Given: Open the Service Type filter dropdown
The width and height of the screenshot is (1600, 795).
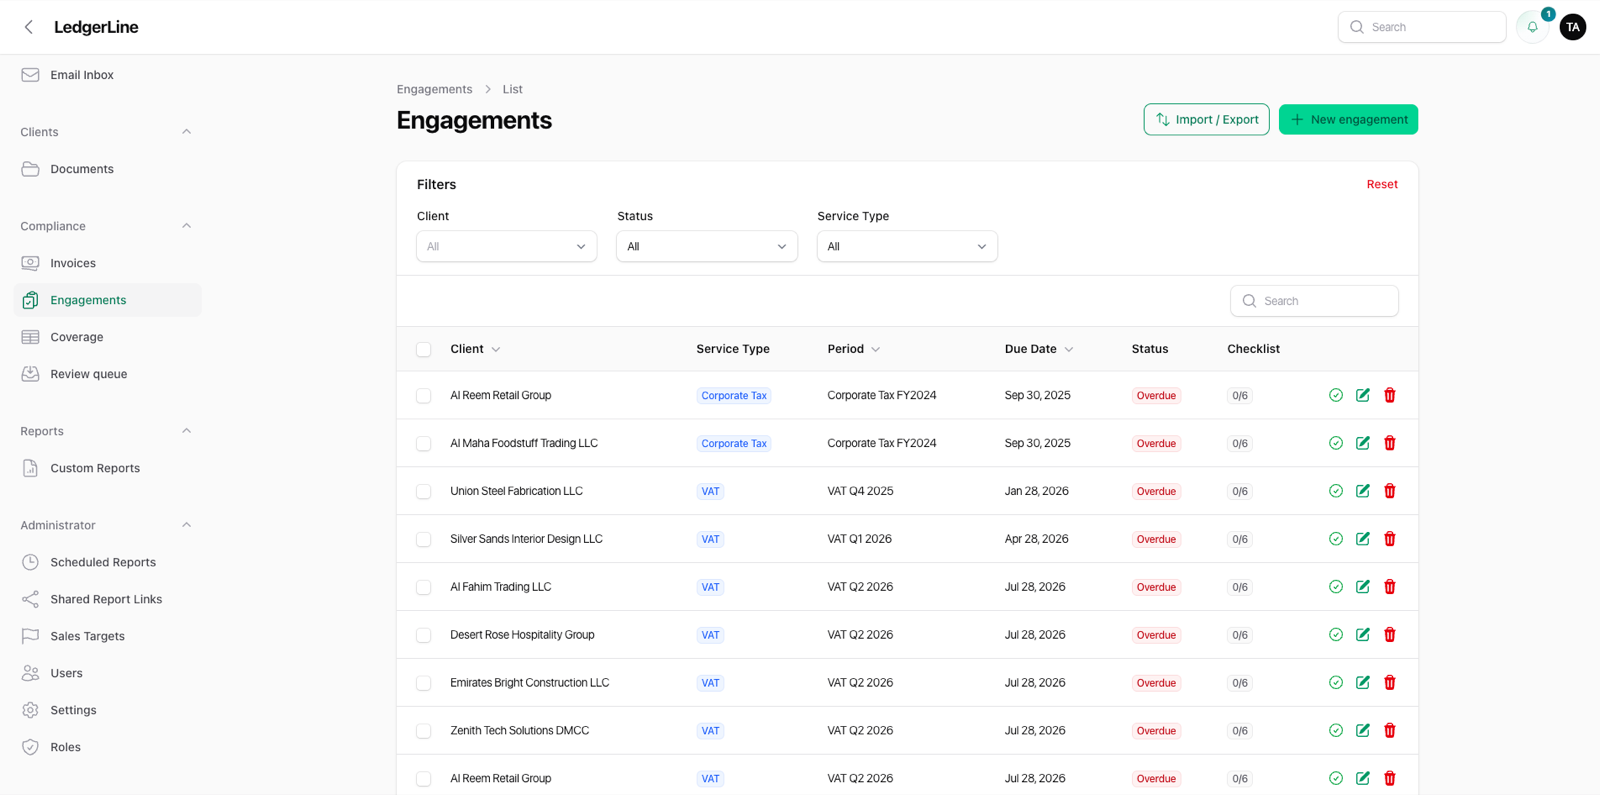Looking at the screenshot, I should point(907,246).
